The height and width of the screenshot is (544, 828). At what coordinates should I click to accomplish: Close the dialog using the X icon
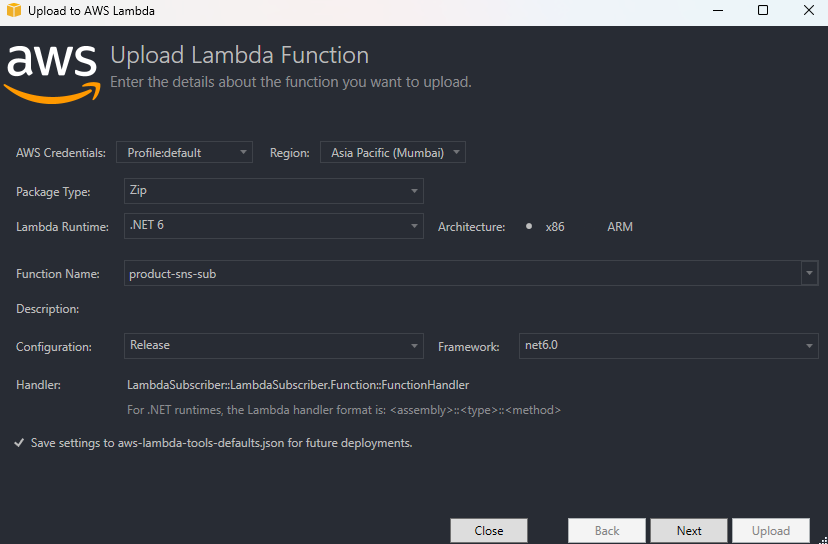coord(808,11)
